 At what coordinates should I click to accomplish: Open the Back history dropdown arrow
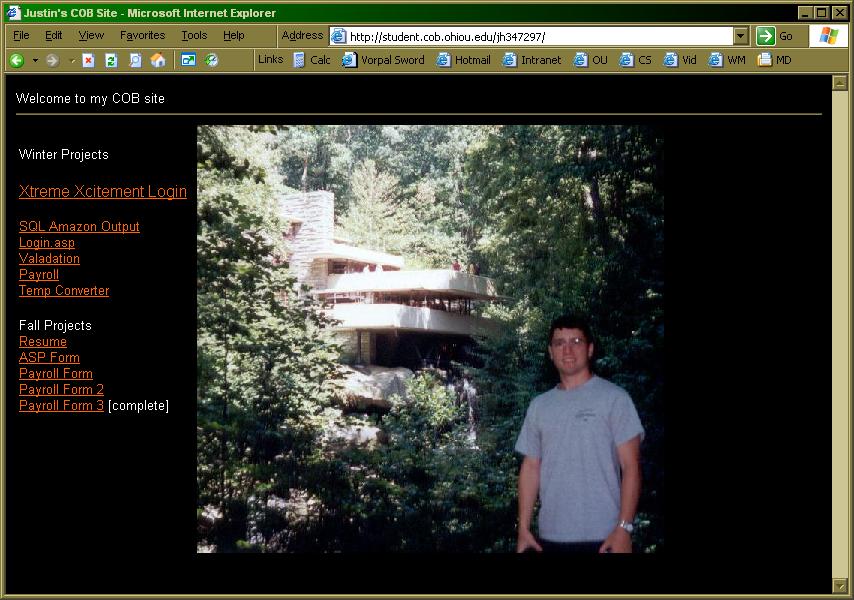coord(35,60)
